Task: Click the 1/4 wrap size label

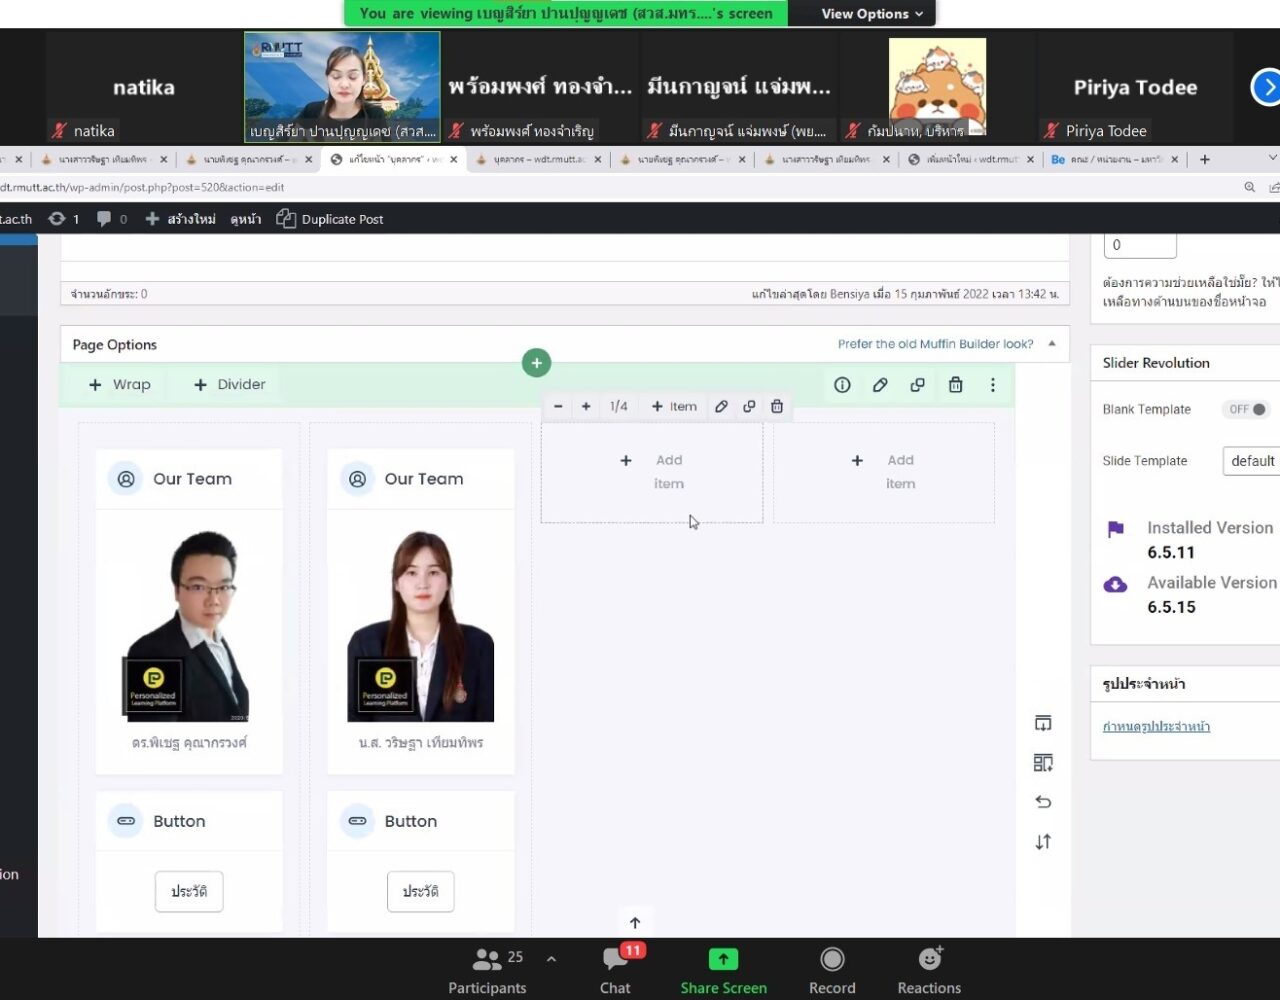Action: coord(619,406)
